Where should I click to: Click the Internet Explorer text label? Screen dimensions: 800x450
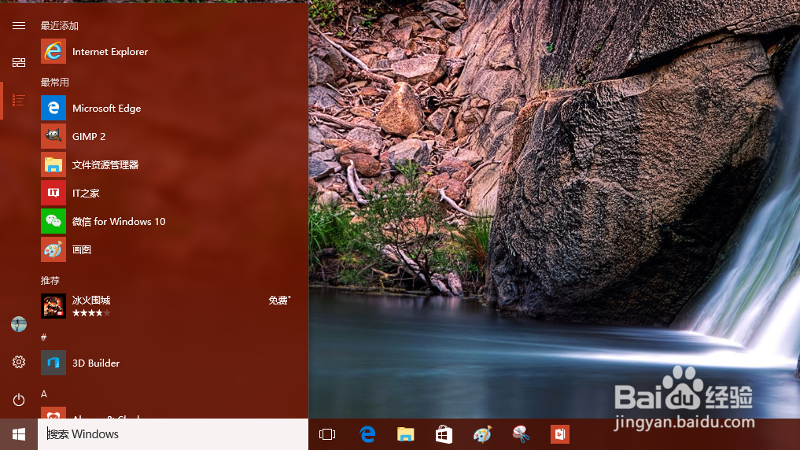(x=110, y=52)
